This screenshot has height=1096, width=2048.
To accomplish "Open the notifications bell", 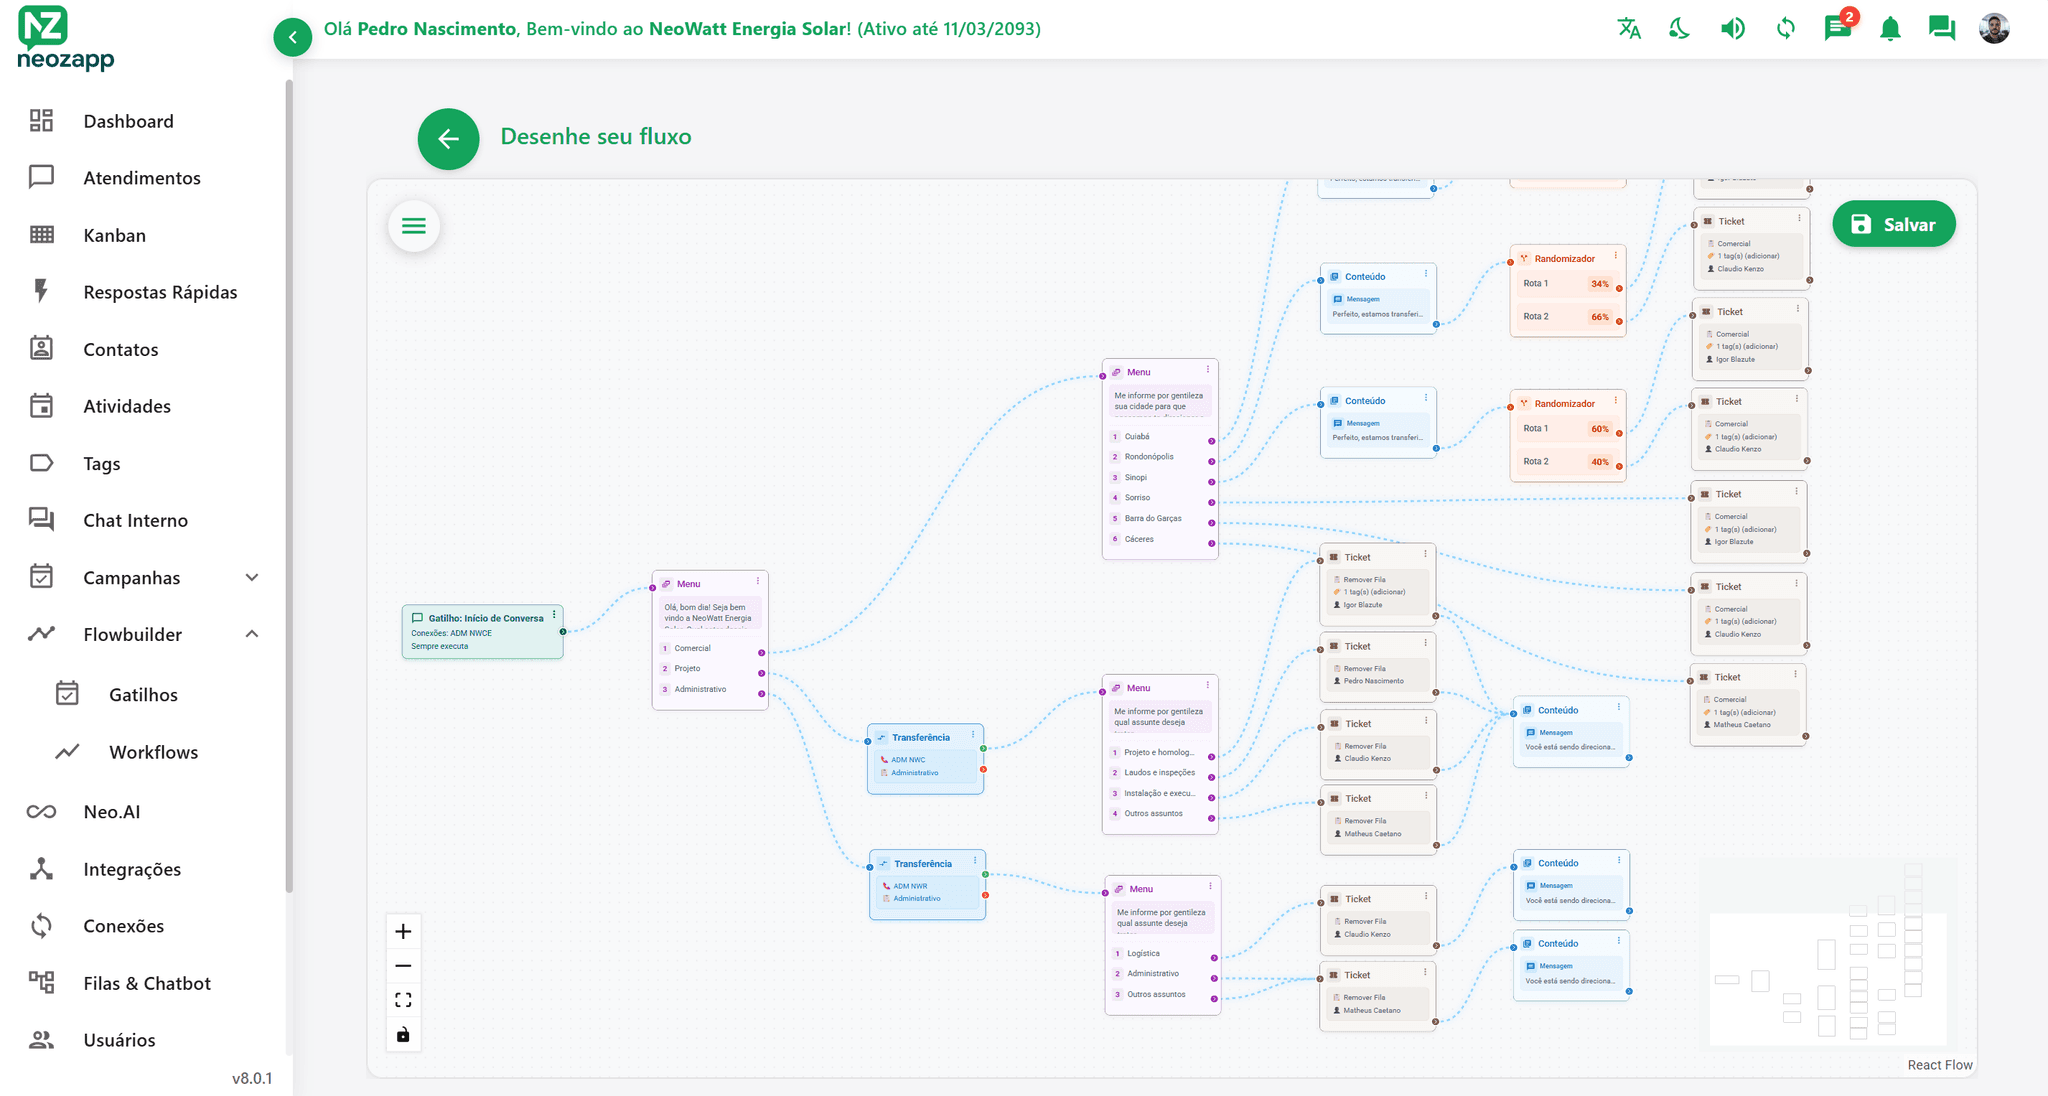I will pyautogui.click(x=1890, y=28).
